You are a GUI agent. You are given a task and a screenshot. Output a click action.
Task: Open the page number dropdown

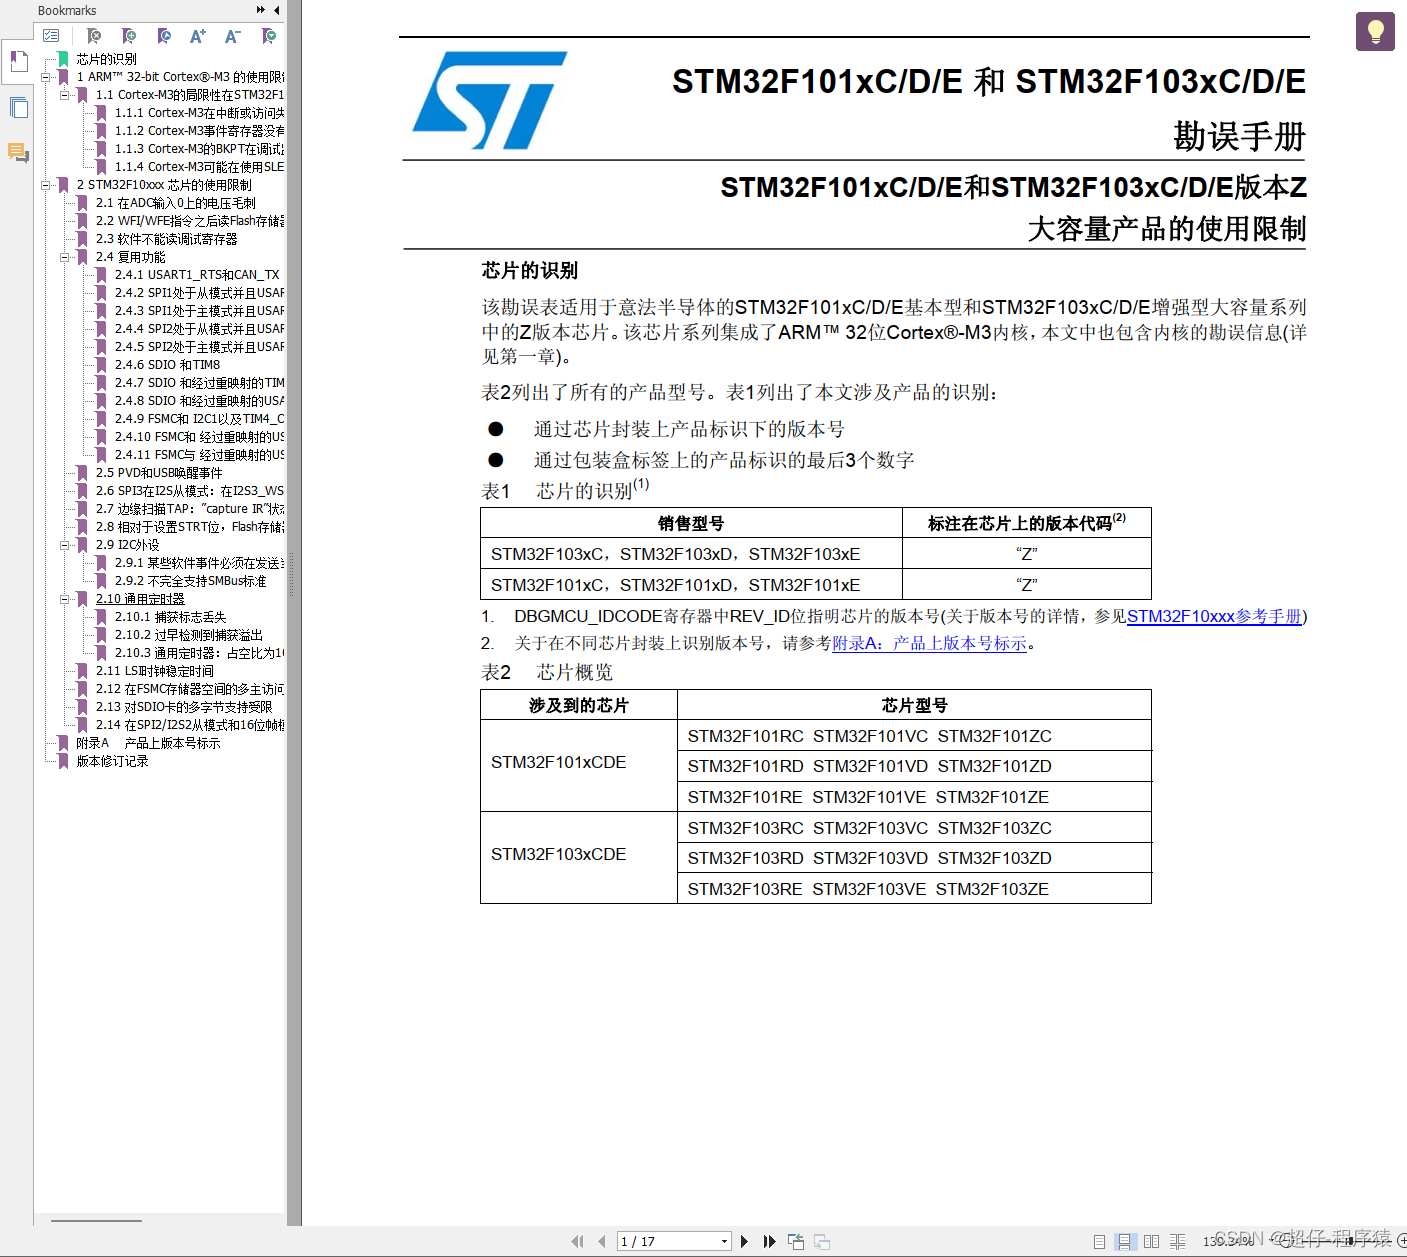(x=724, y=1241)
